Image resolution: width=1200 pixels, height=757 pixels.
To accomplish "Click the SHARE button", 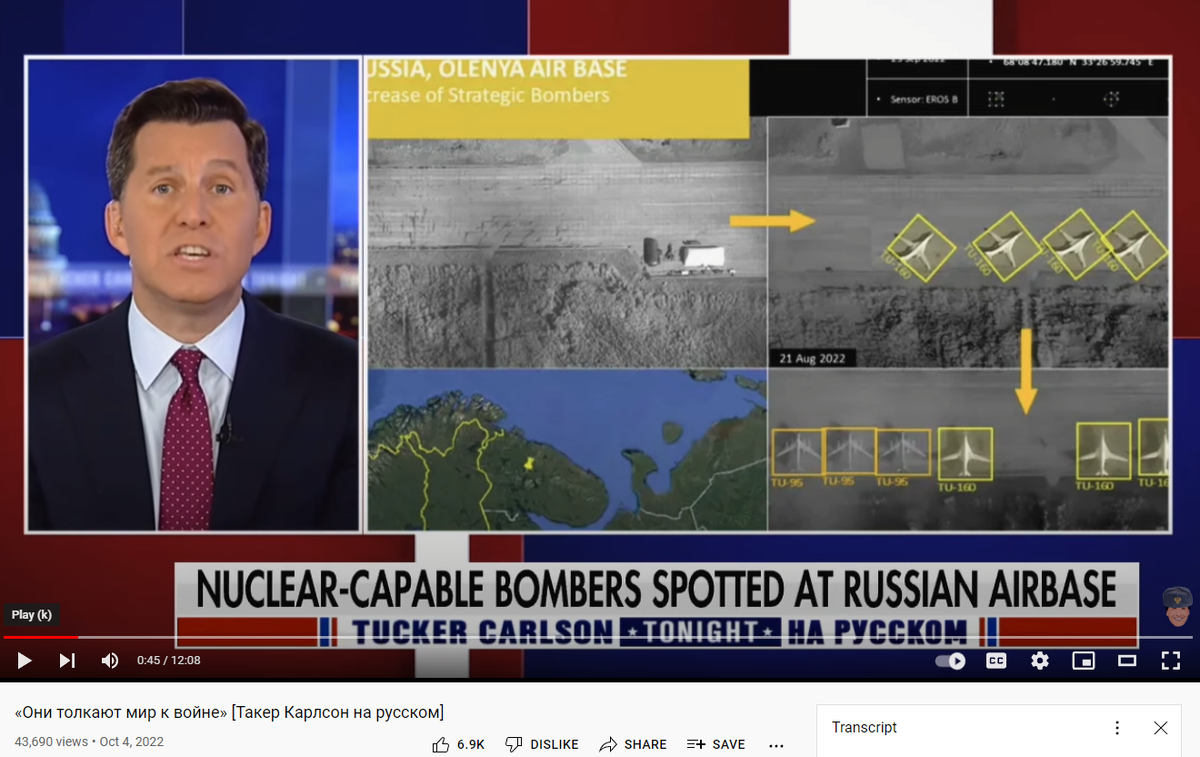I will click(x=633, y=744).
